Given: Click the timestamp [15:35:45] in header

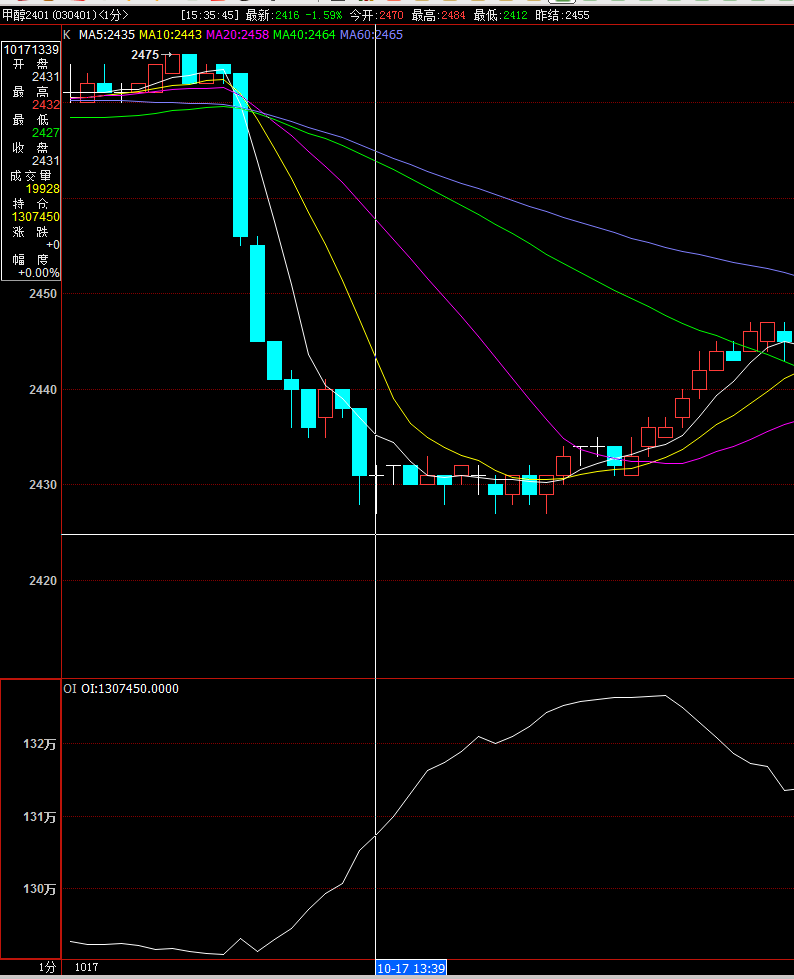Looking at the screenshot, I should tap(210, 15).
